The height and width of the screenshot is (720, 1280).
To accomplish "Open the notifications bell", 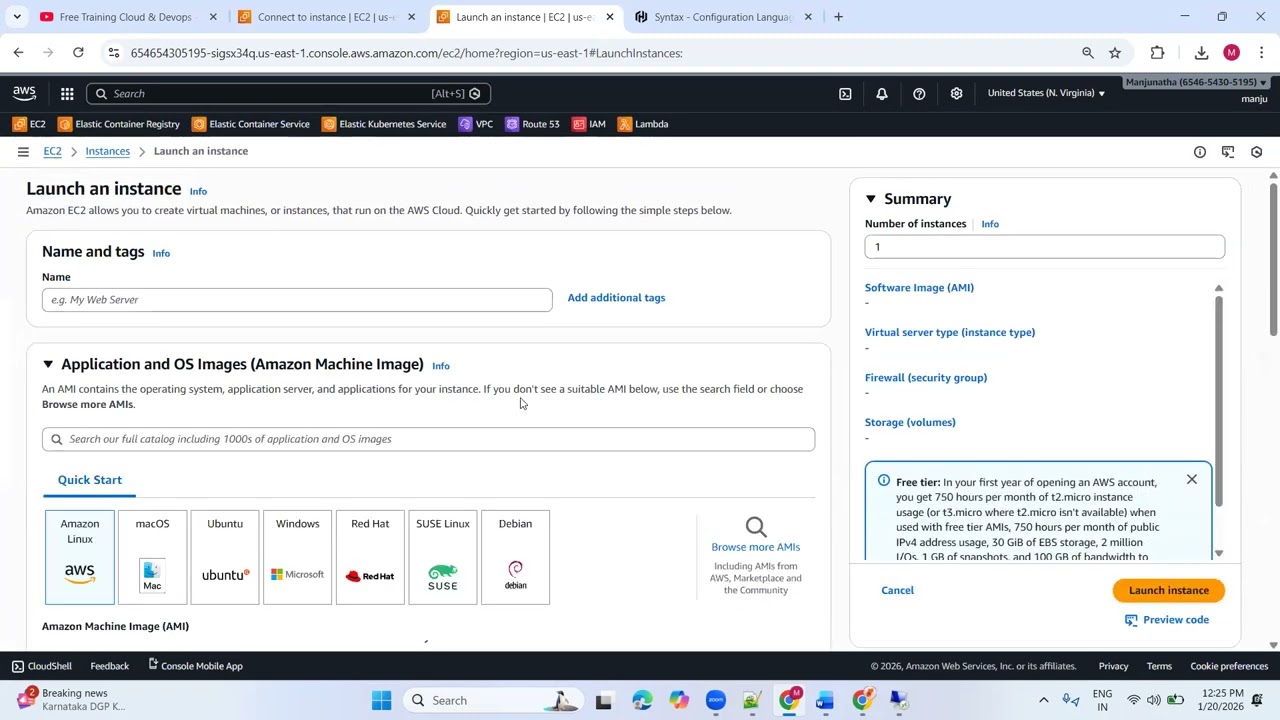I will point(882,93).
